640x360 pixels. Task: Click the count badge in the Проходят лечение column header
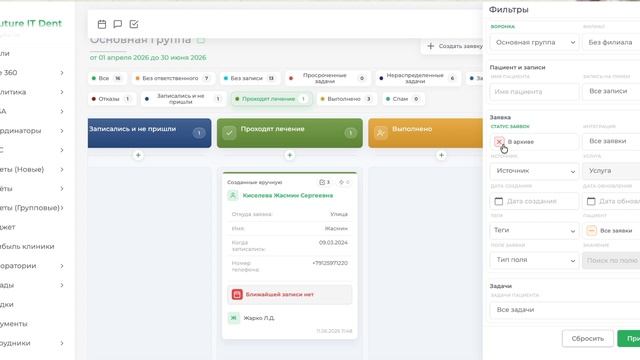point(350,133)
